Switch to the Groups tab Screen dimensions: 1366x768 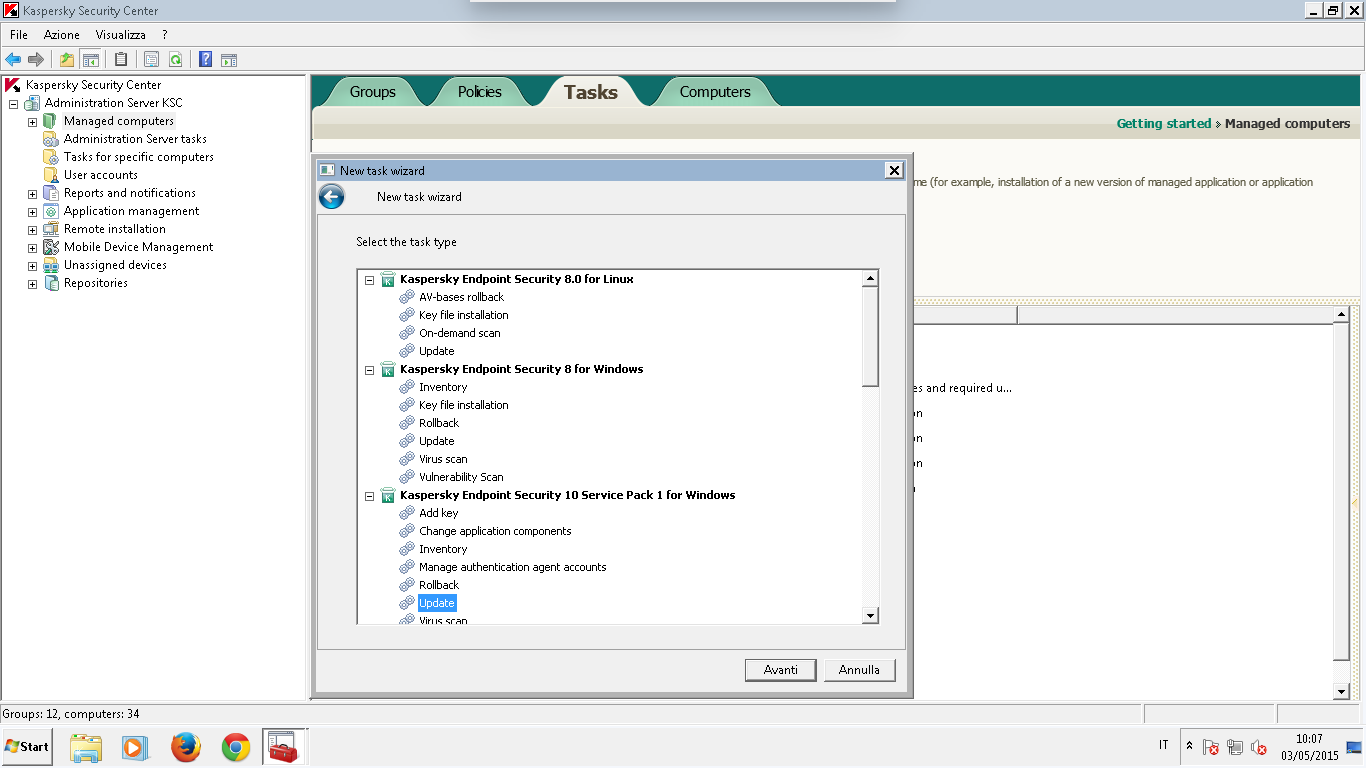point(372,91)
